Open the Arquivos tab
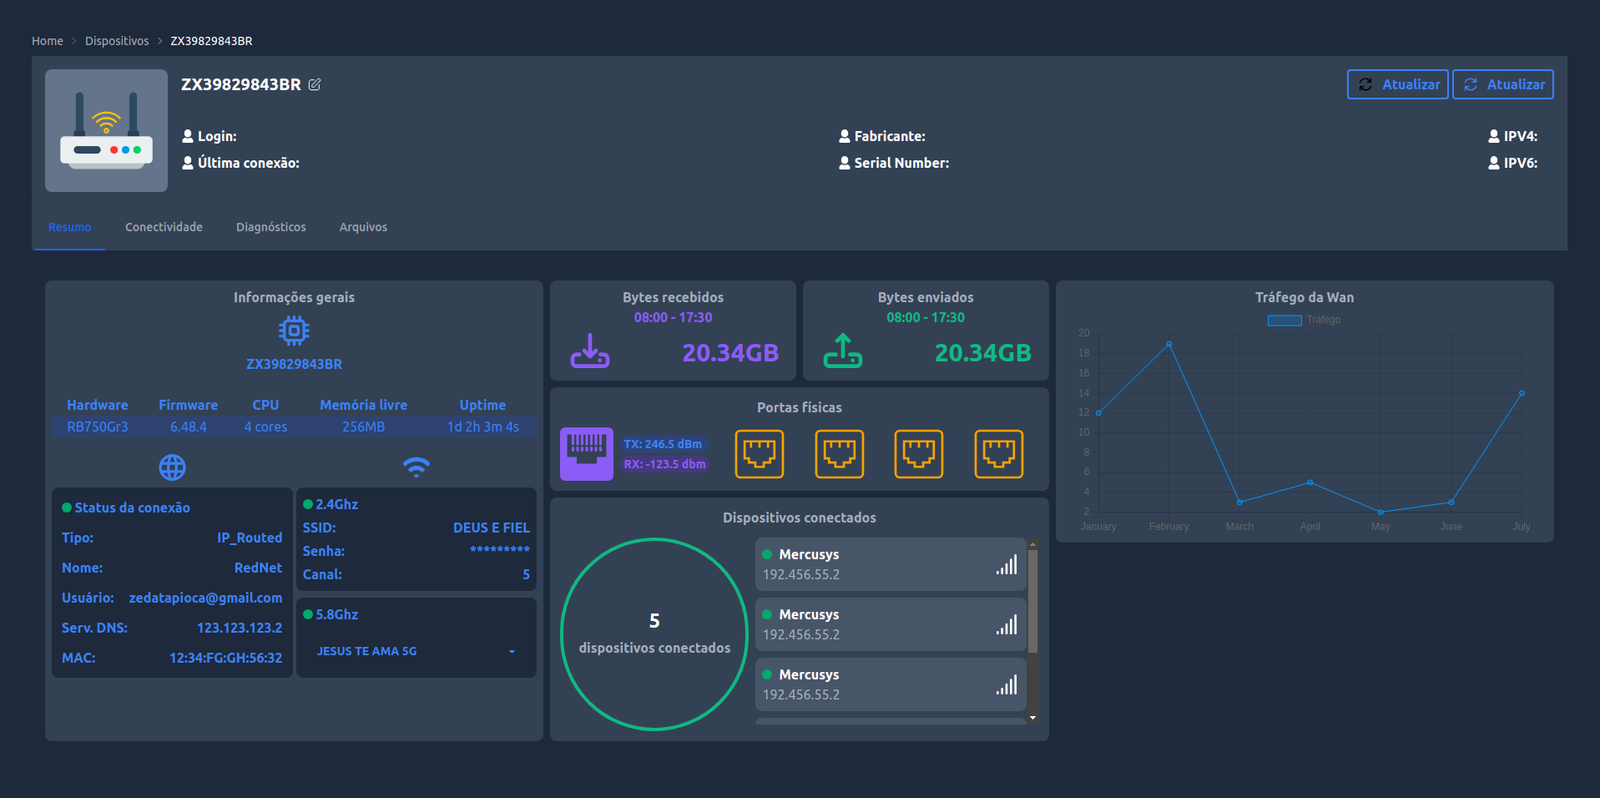The image size is (1600, 798). click(363, 227)
